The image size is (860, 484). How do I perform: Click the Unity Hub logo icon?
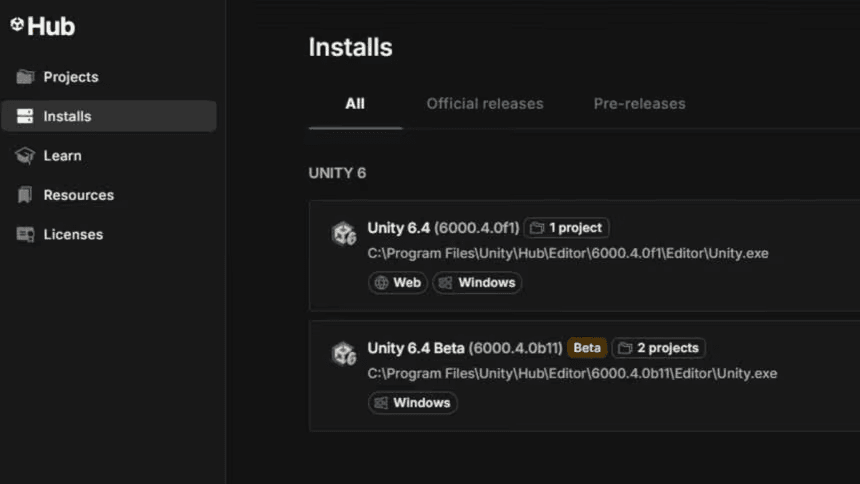click(x=17, y=24)
